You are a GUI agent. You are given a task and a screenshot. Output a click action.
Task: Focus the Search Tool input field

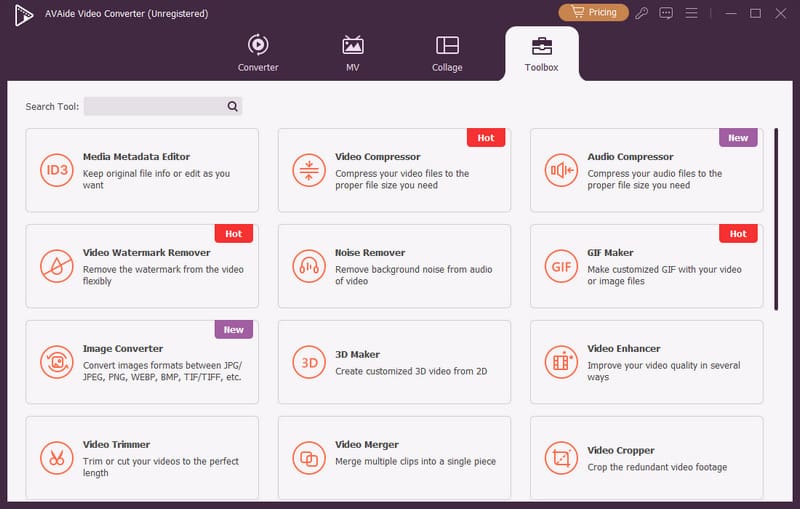(155, 106)
